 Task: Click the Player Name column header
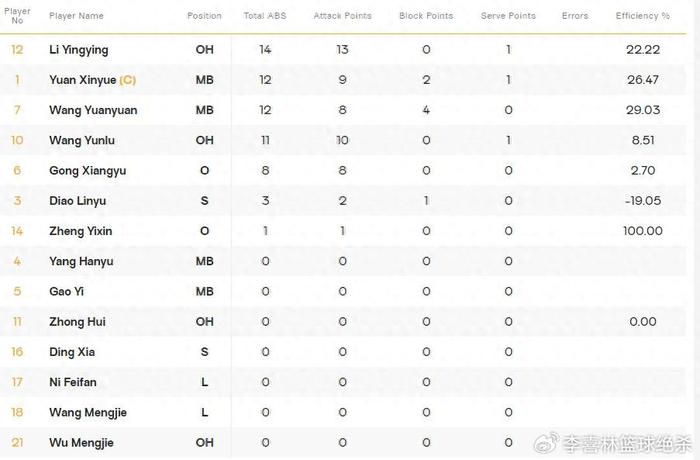click(76, 16)
